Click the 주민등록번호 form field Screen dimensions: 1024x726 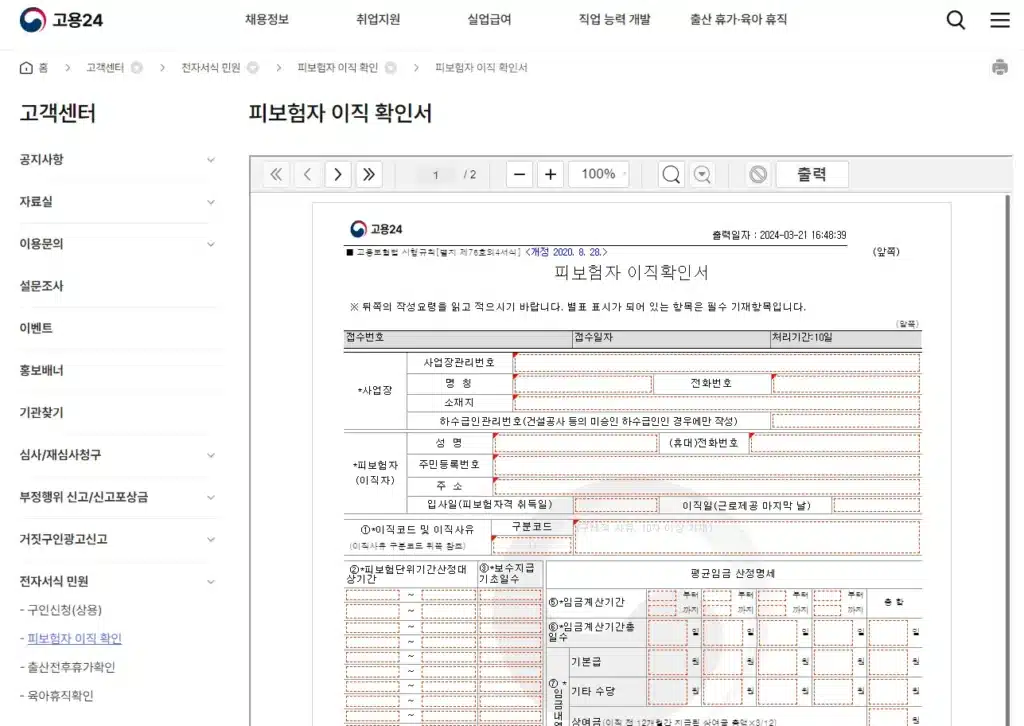(707, 465)
